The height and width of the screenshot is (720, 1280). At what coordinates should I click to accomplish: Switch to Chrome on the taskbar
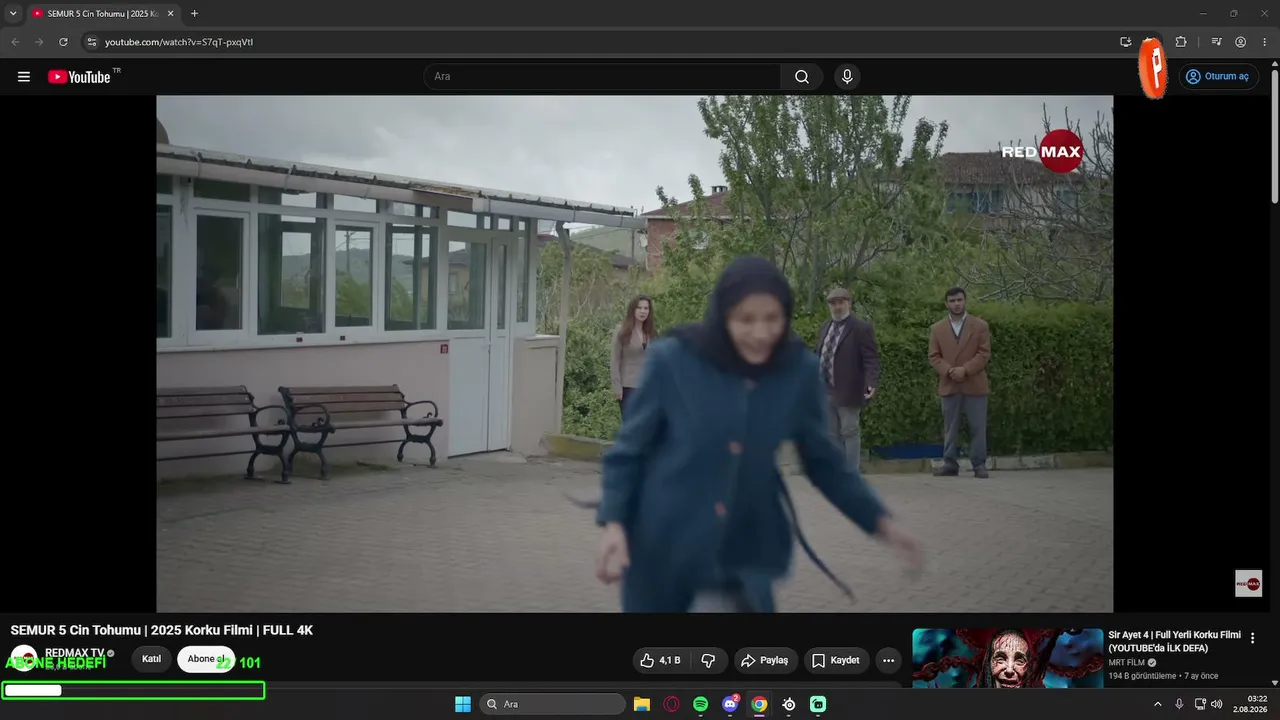point(759,704)
